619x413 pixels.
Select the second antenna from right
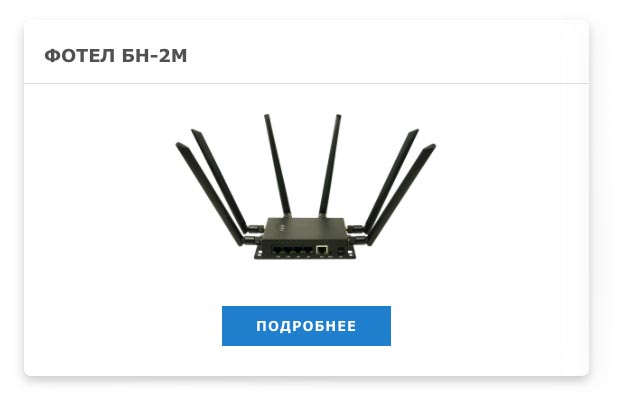(391, 178)
